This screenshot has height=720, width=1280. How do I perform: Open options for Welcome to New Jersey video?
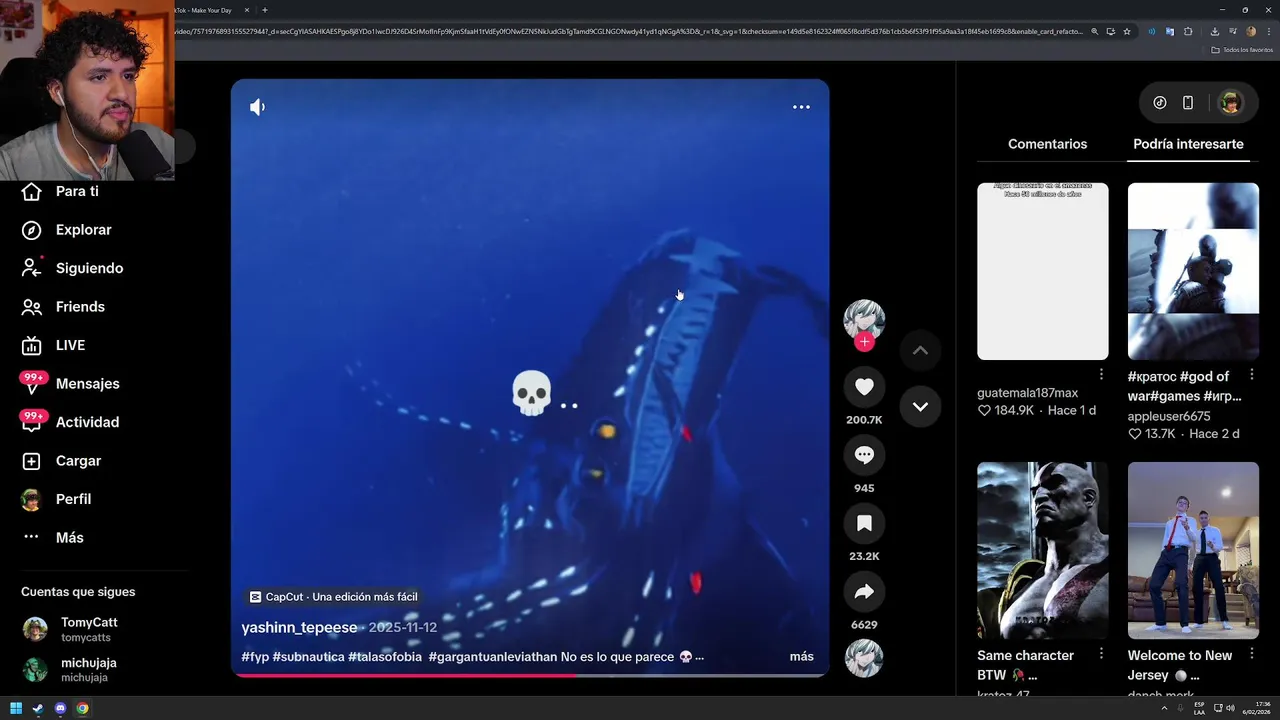point(1252,653)
